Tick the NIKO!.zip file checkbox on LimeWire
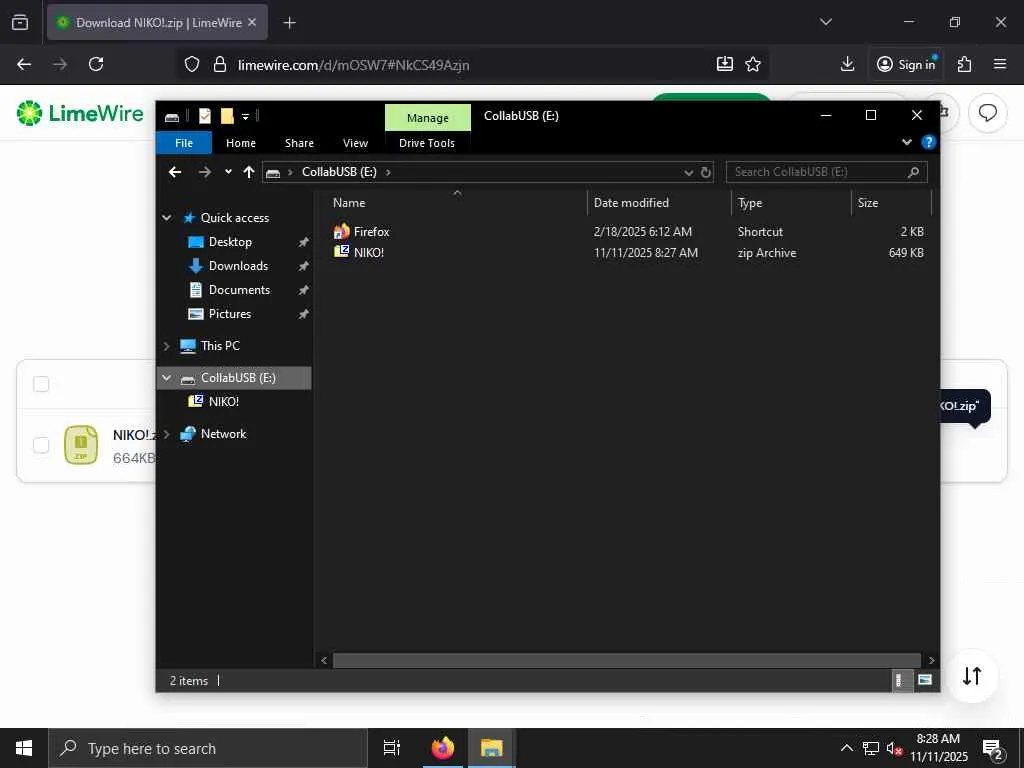 [x=41, y=445]
